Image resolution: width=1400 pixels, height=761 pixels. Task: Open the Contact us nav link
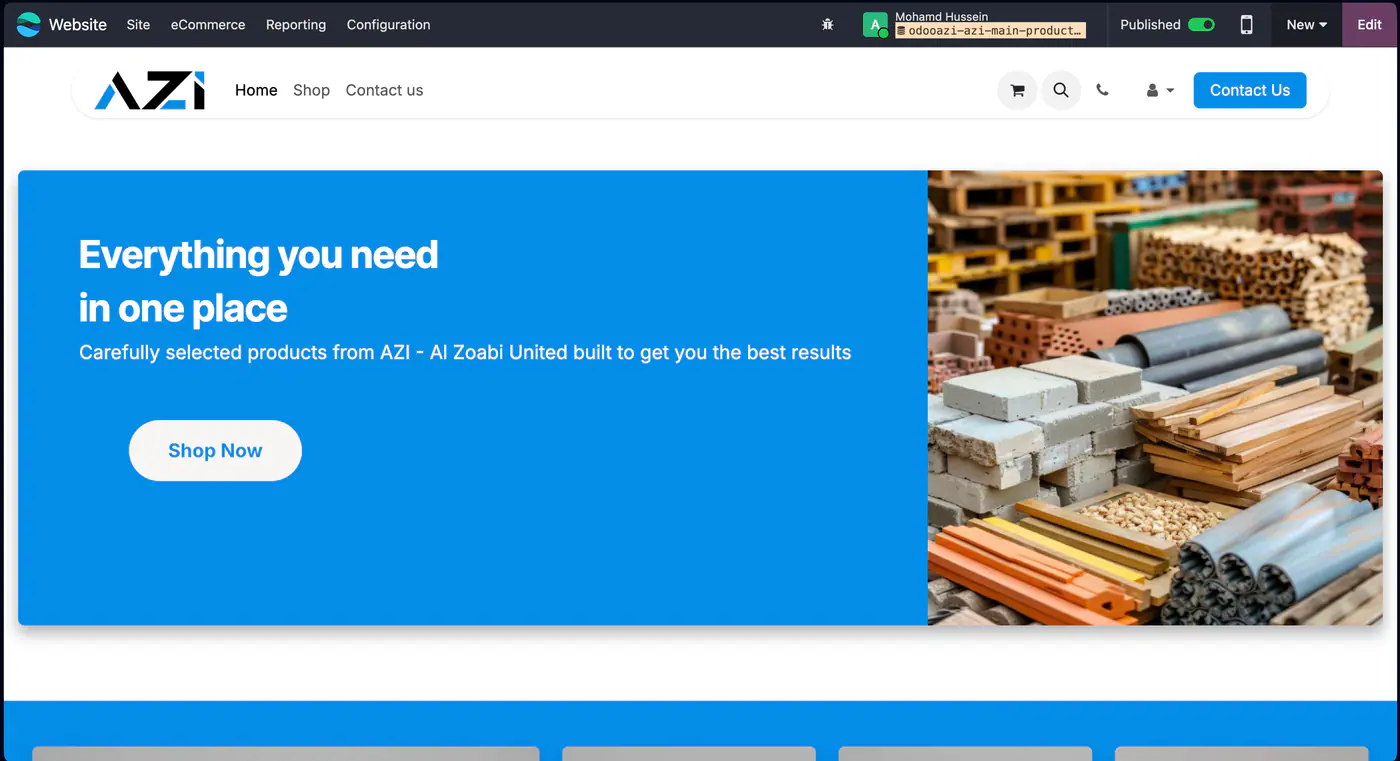point(384,90)
